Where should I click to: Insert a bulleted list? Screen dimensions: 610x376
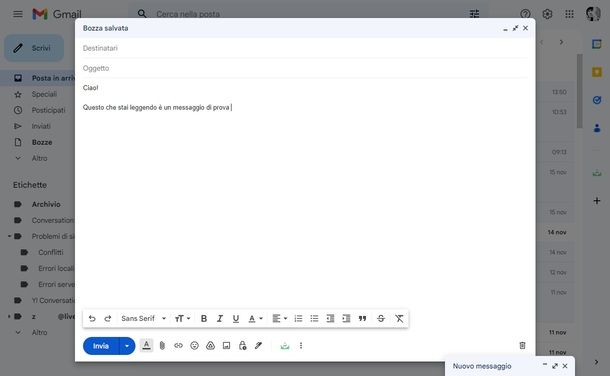click(x=314, y=318)
